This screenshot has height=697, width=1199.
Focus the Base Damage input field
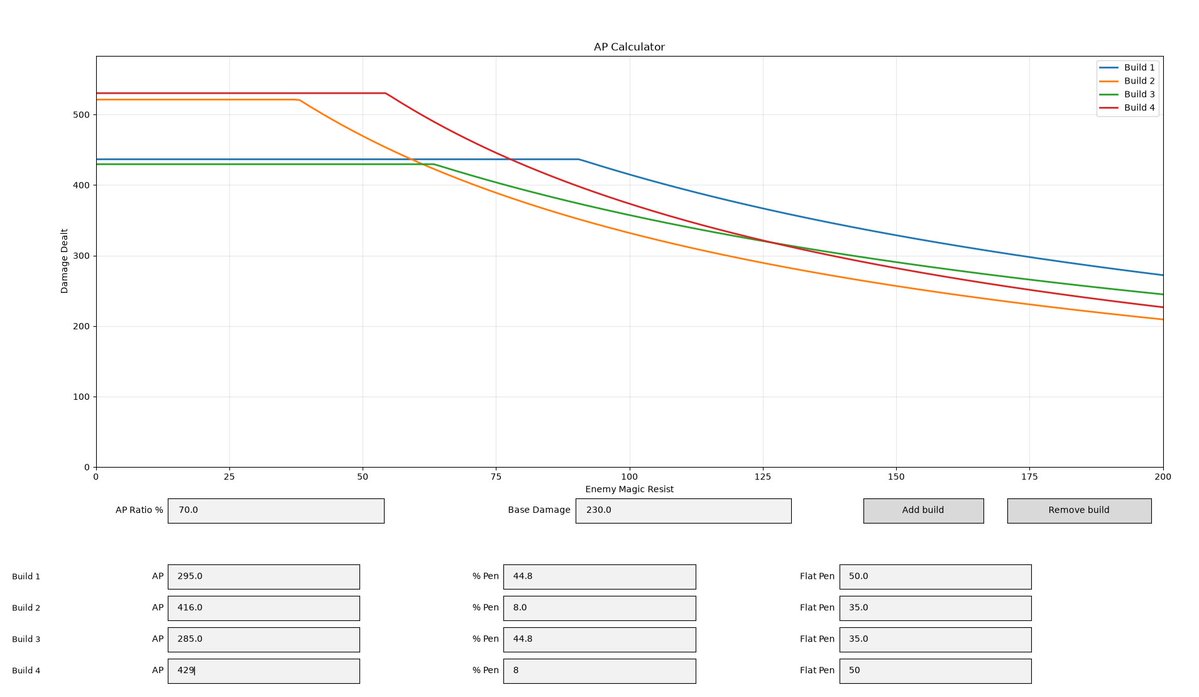pyautogui.click(x=683, y=511)
